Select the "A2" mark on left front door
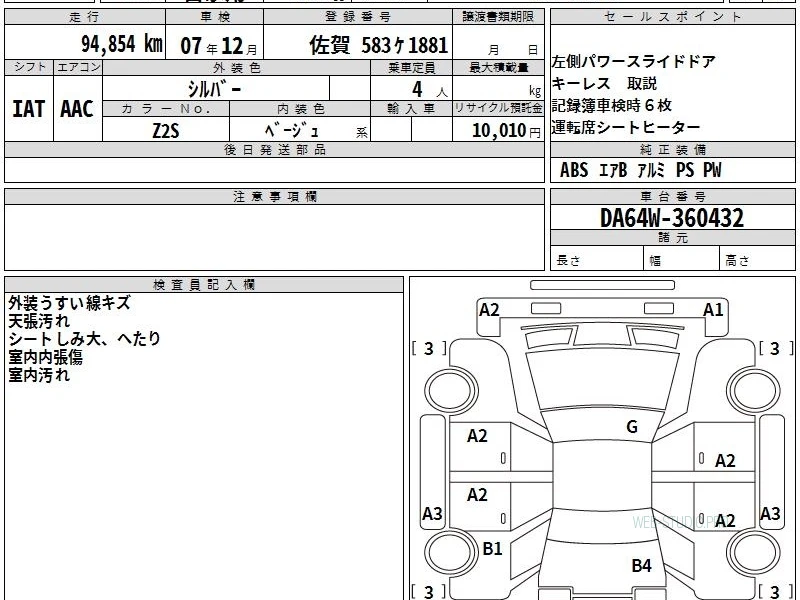800x600 pixels. 477,436
